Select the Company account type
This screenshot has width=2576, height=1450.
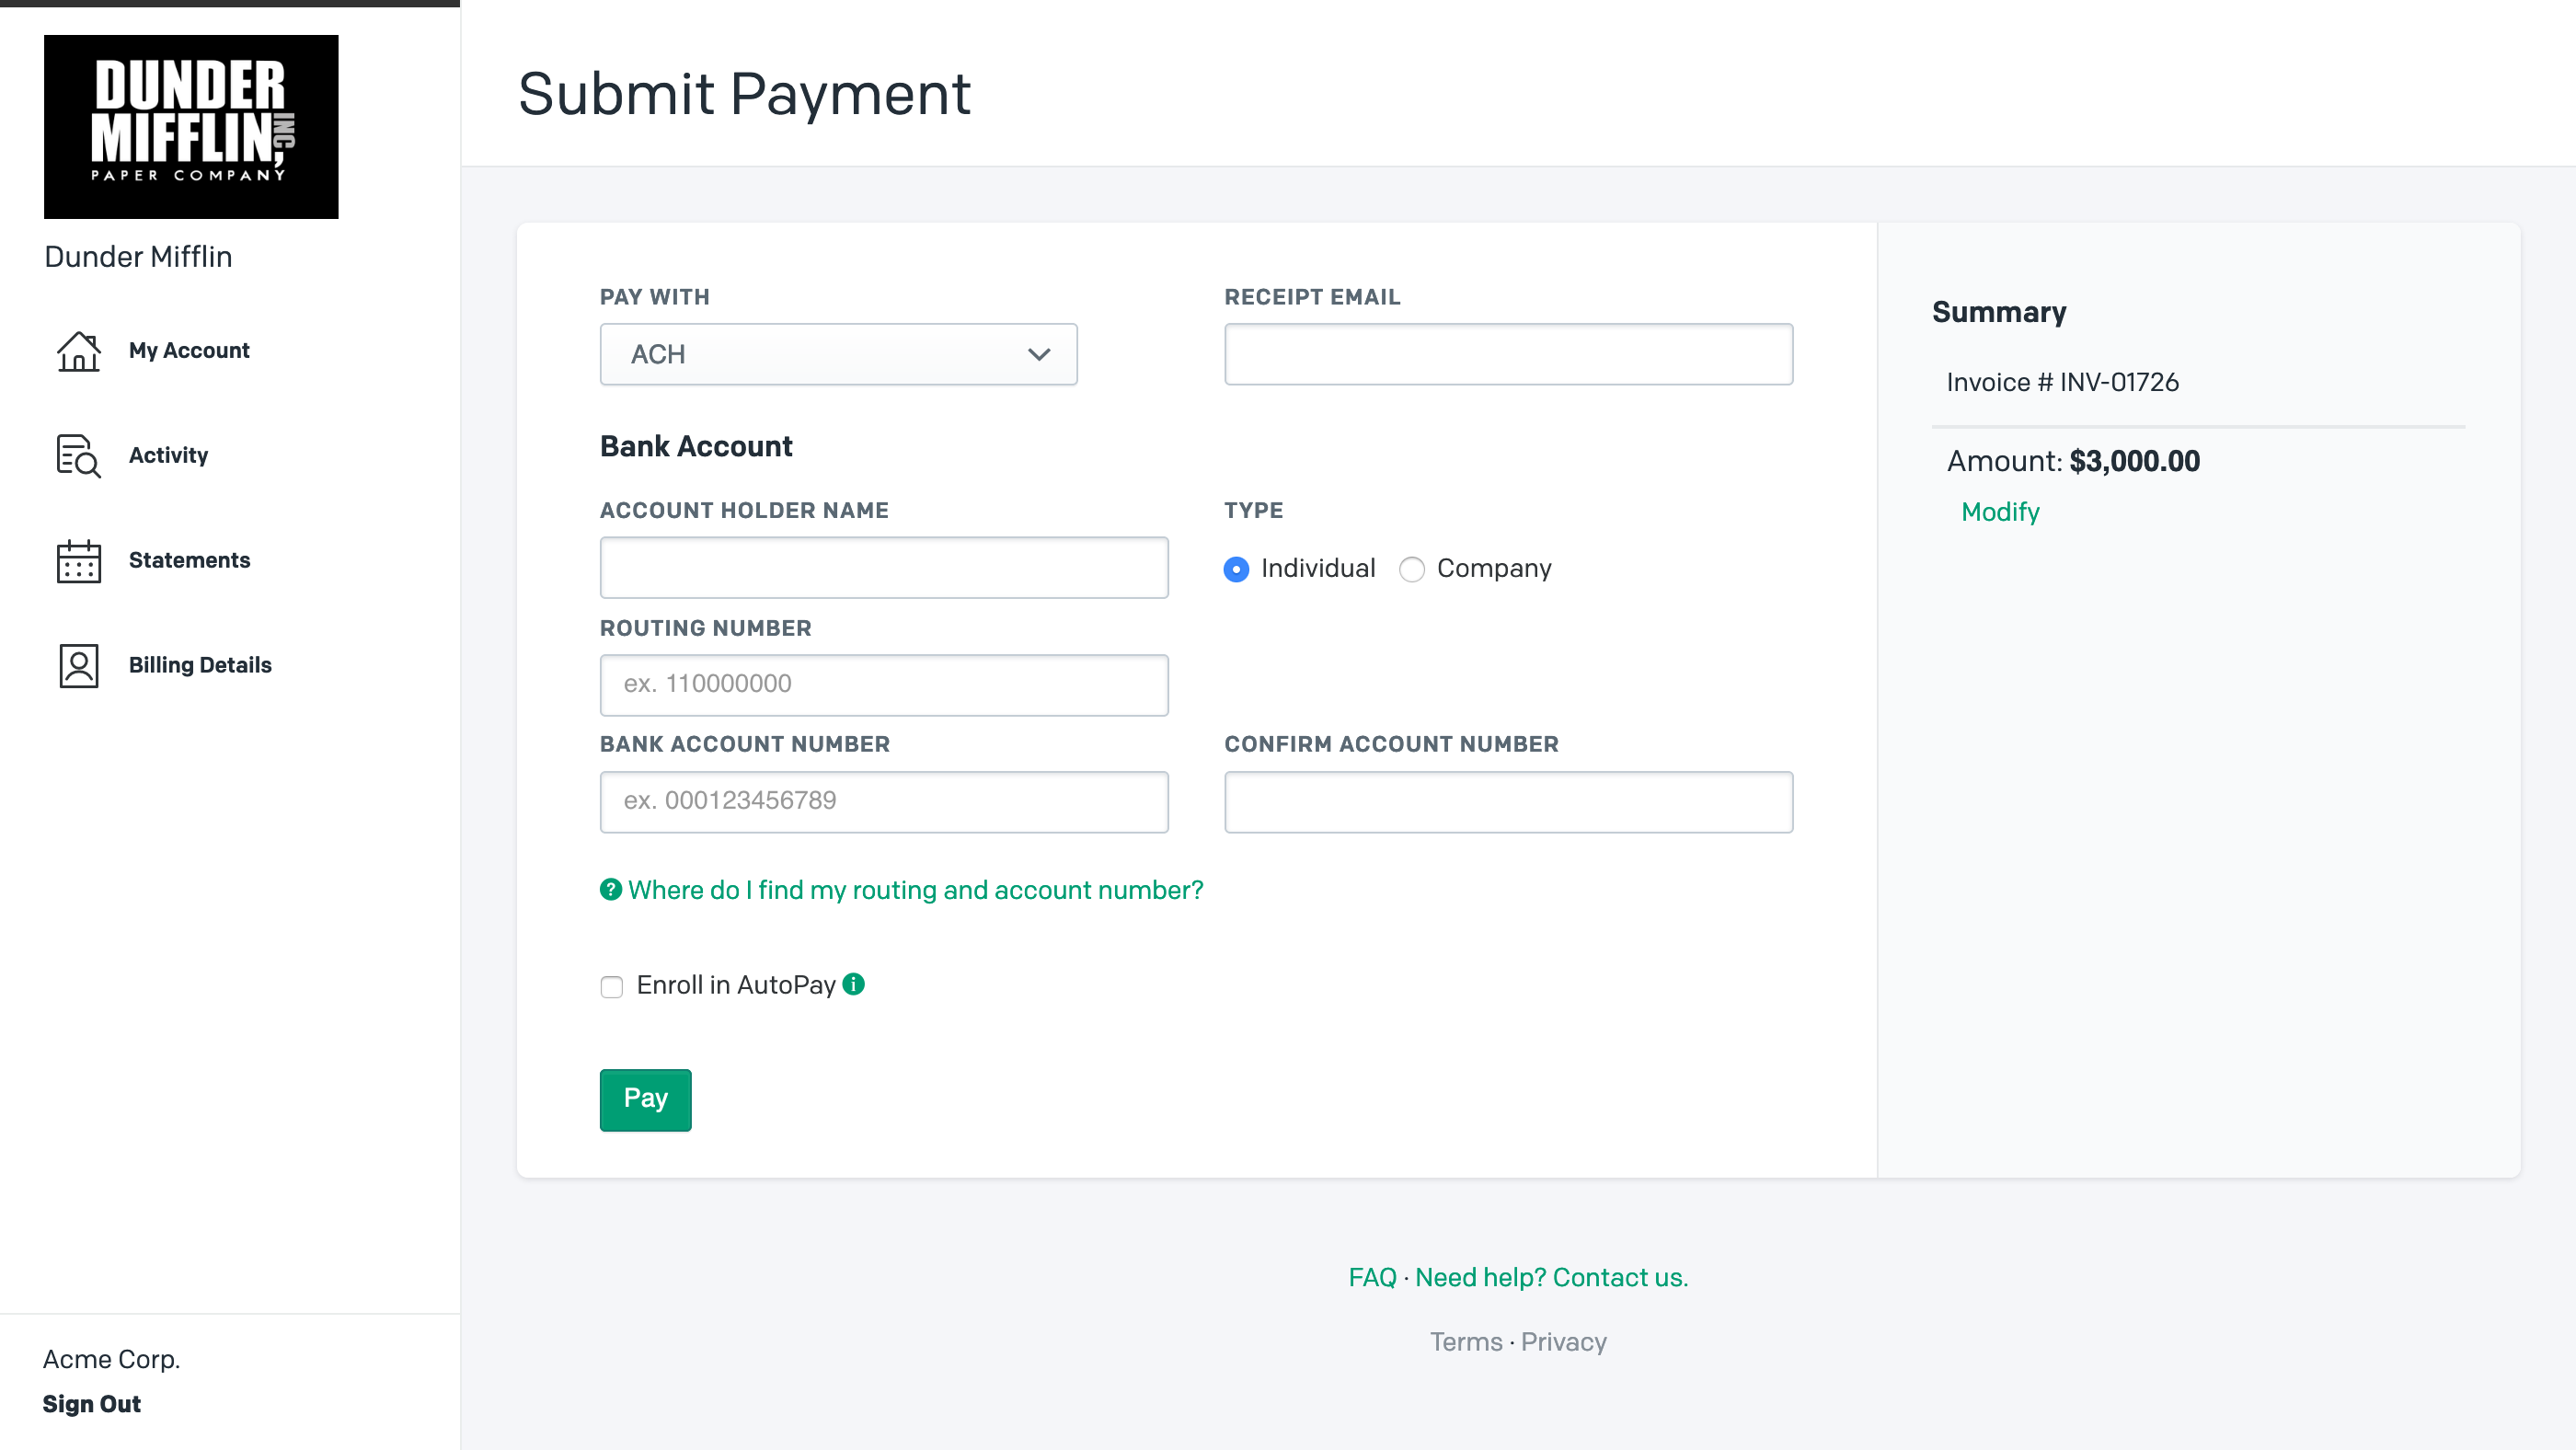click(x=1412, y=569)
